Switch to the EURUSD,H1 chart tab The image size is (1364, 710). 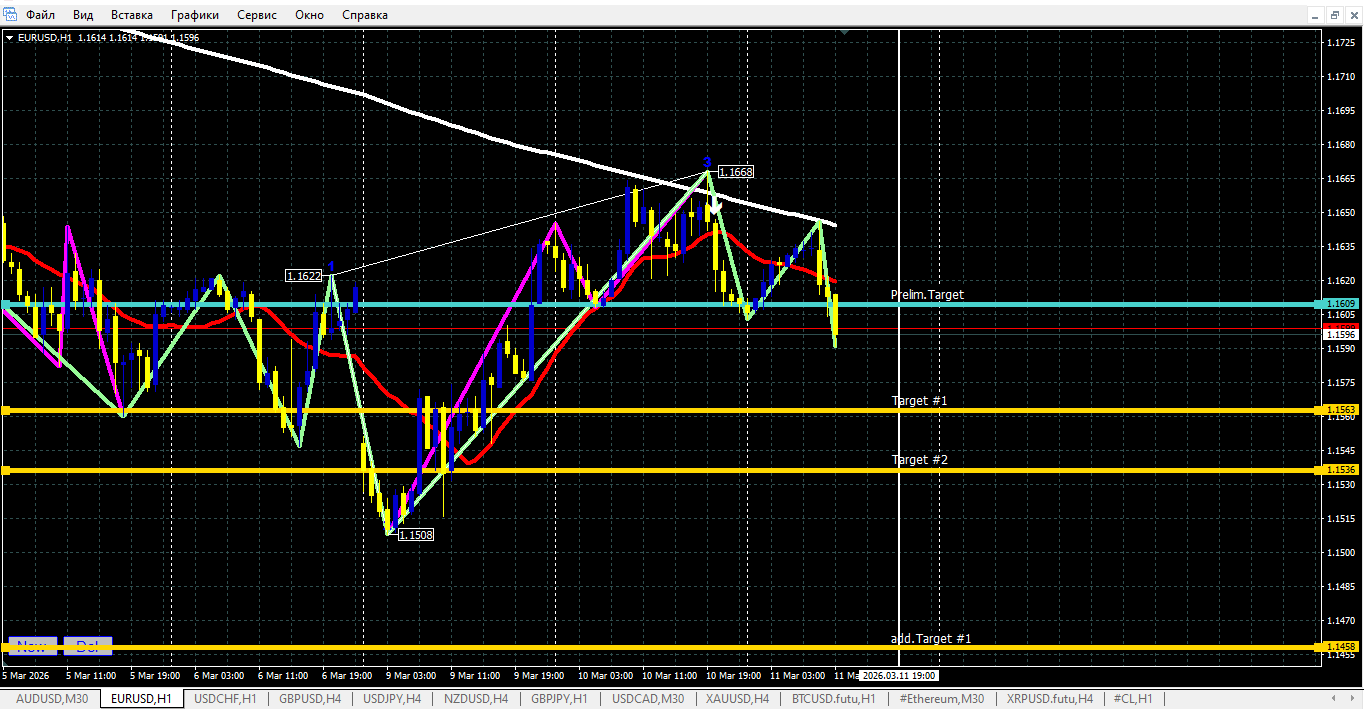(x=142, y=698)
